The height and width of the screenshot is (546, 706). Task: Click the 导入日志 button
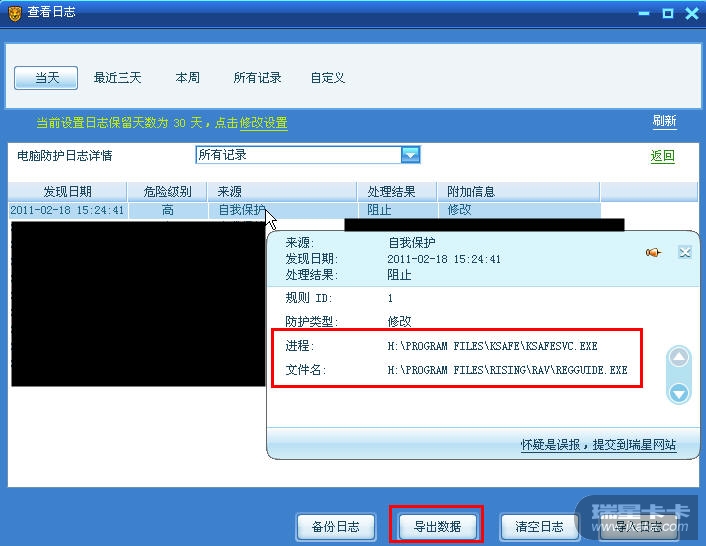pyautogui.click(x=639, y=527)
